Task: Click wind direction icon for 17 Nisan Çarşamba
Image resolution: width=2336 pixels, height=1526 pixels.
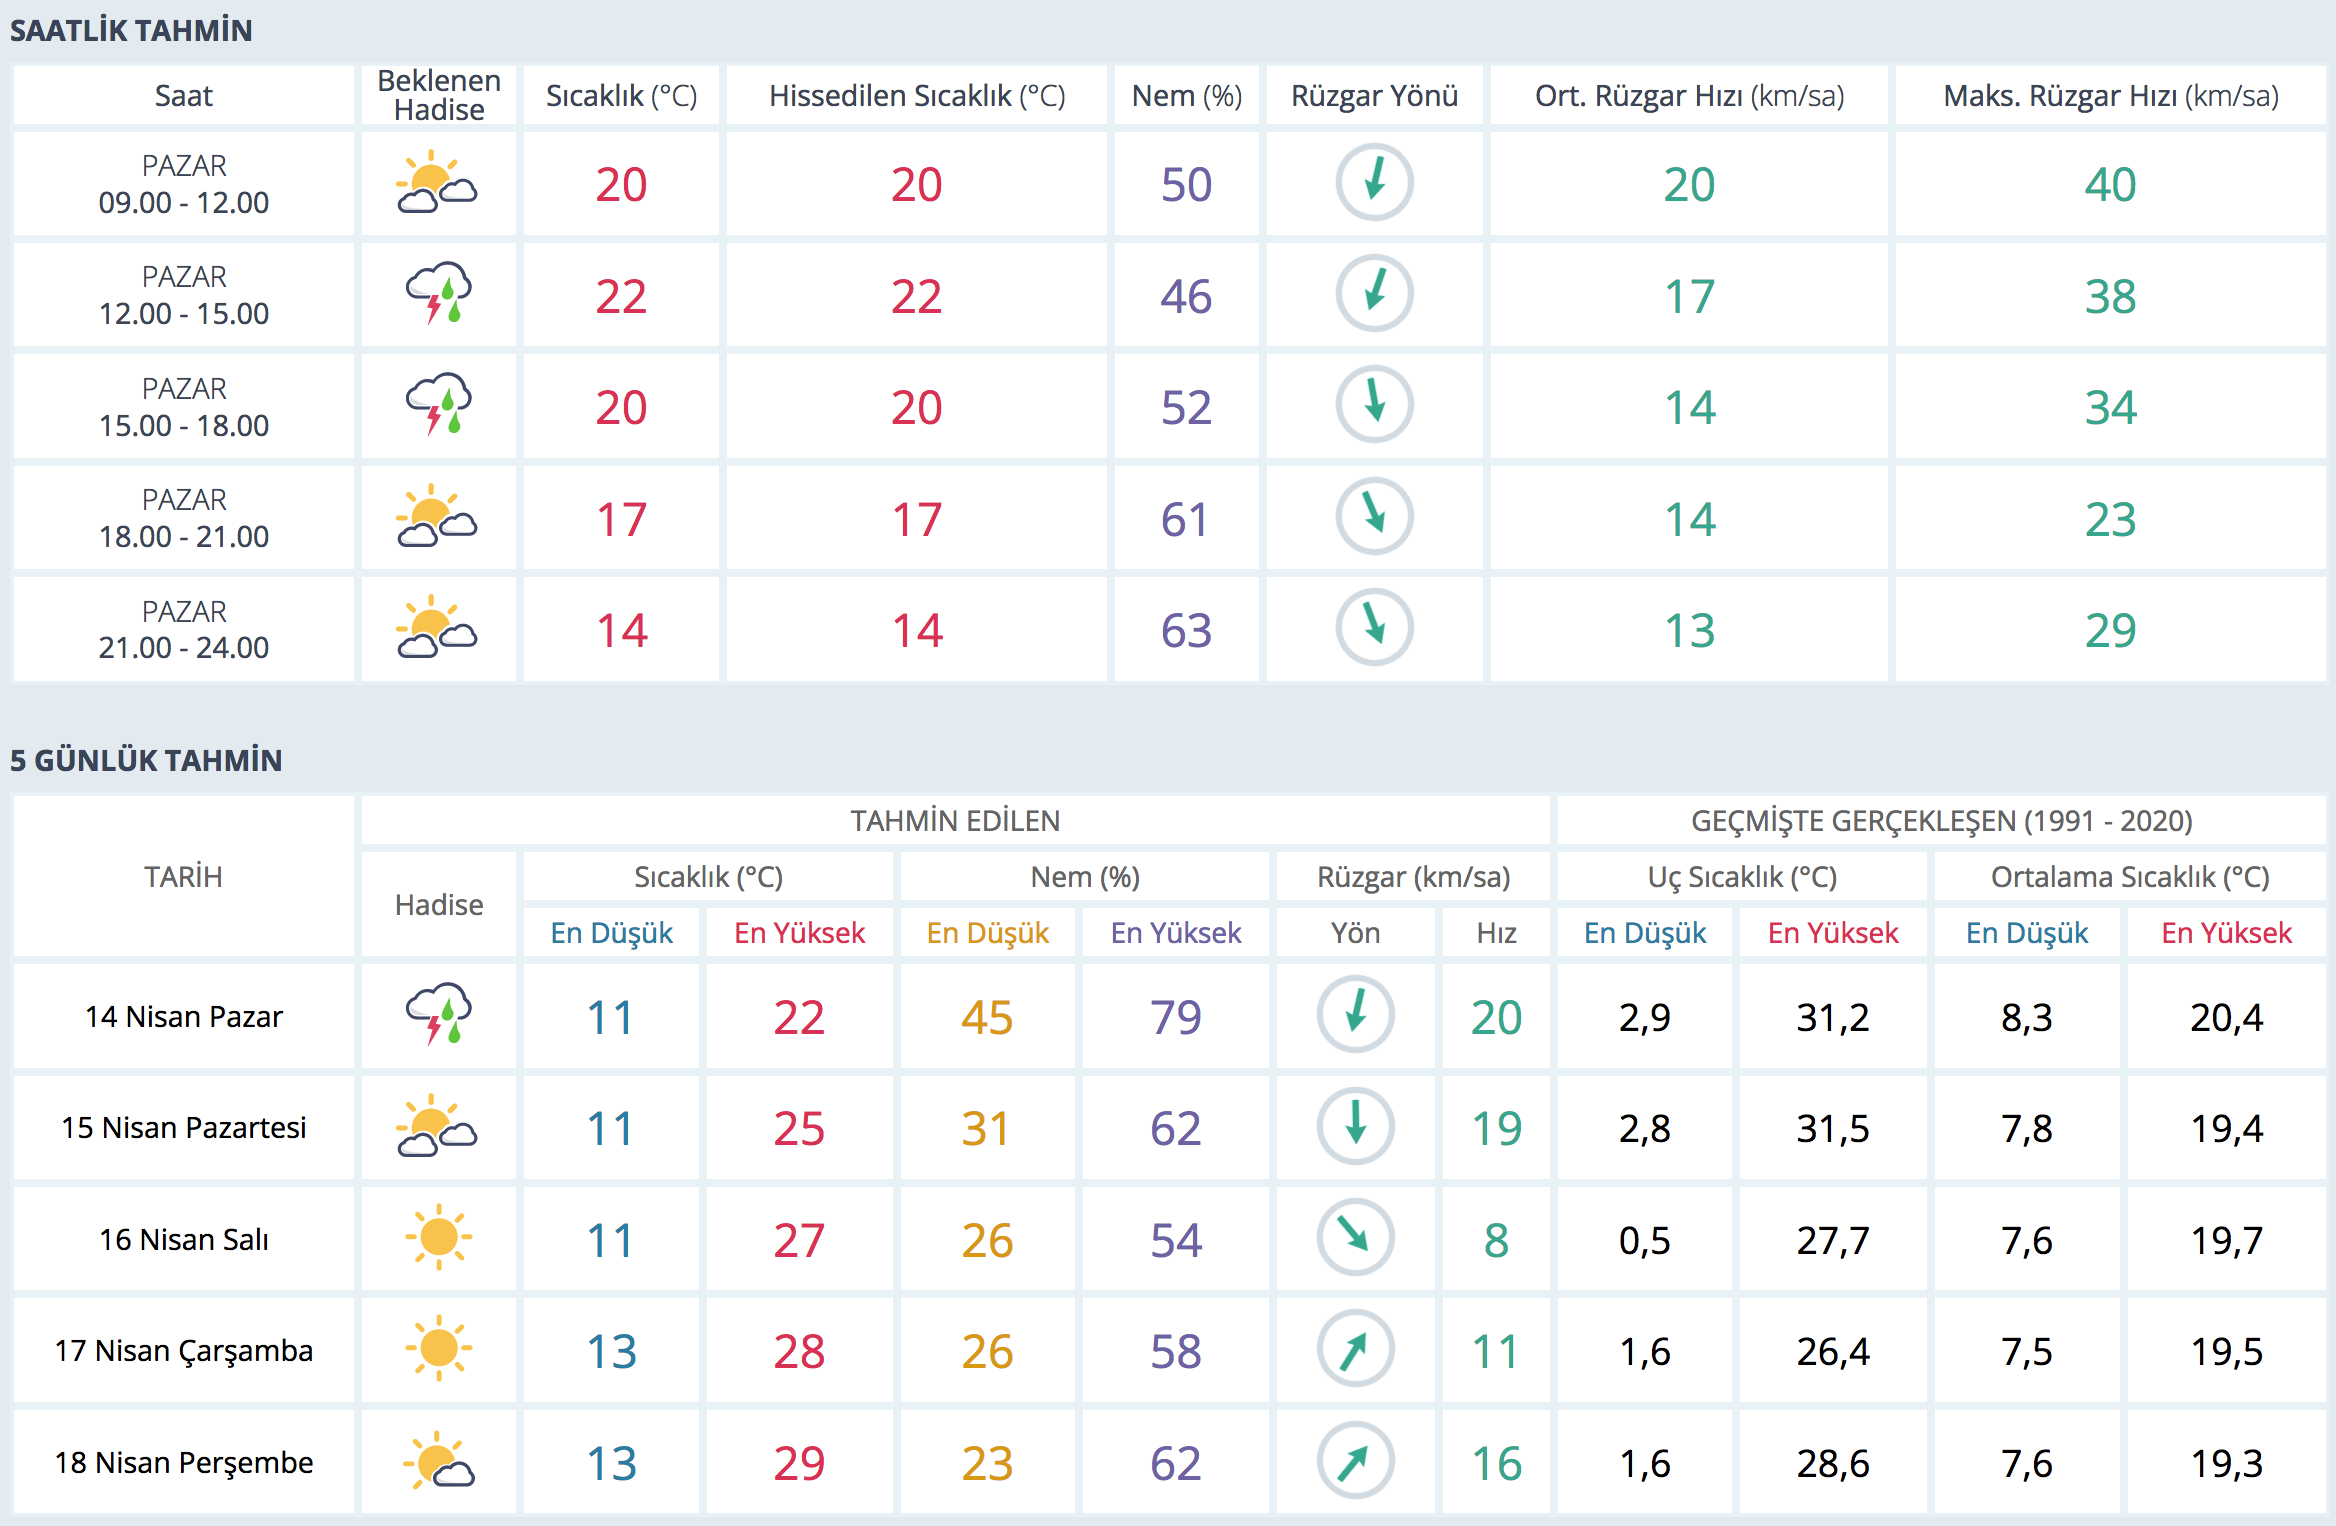Action: coord(1355,1350)
